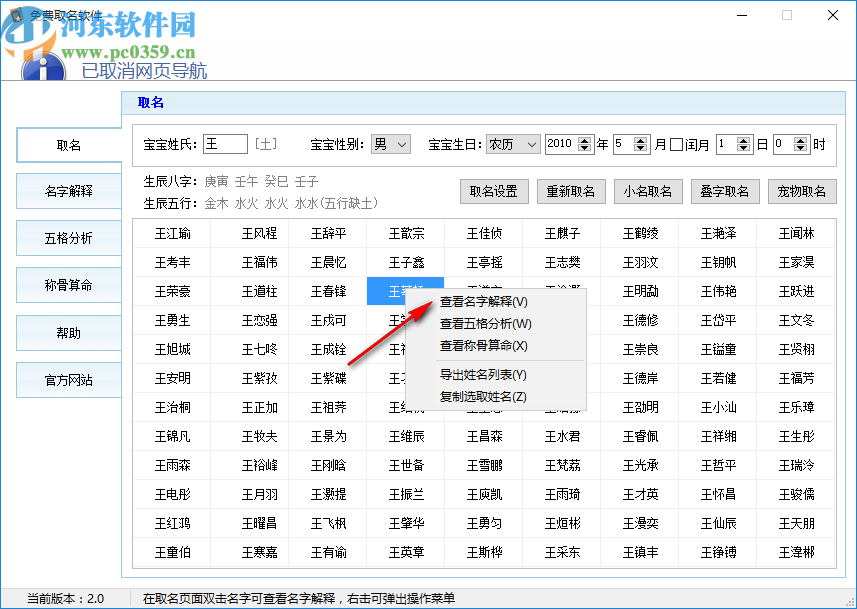Open the 农历 calendar type dropdown
The height and width of the screenshot is (609, 857).
click(512, 143)
